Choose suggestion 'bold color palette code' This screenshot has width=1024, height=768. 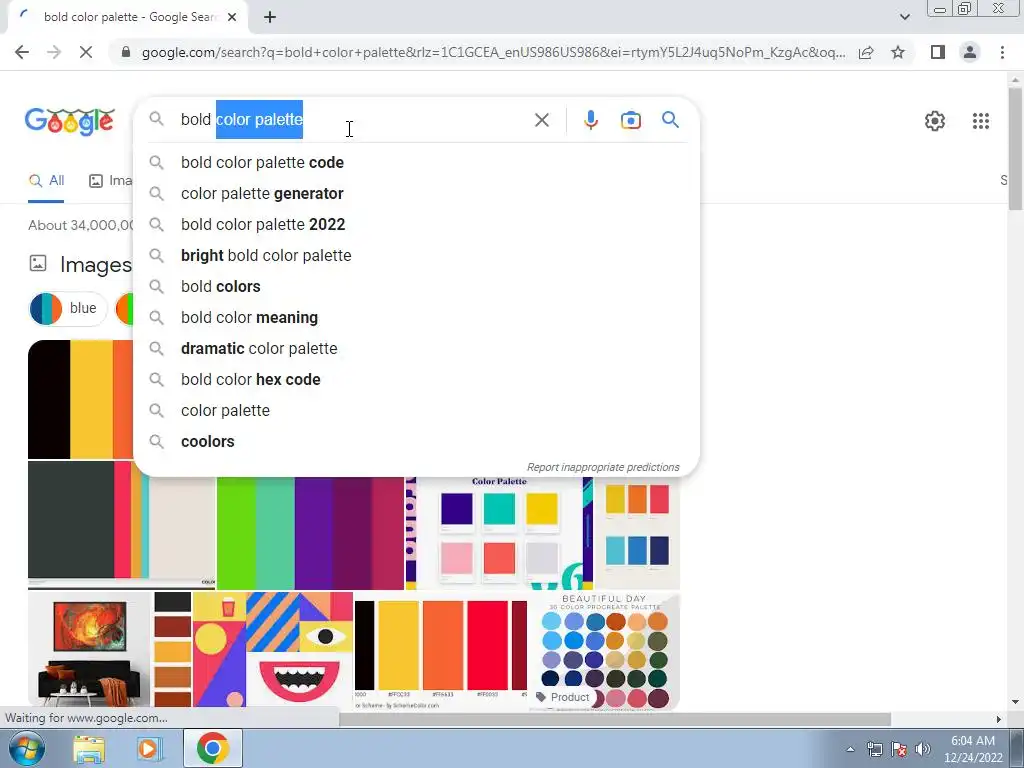click(x=417, y=163)
